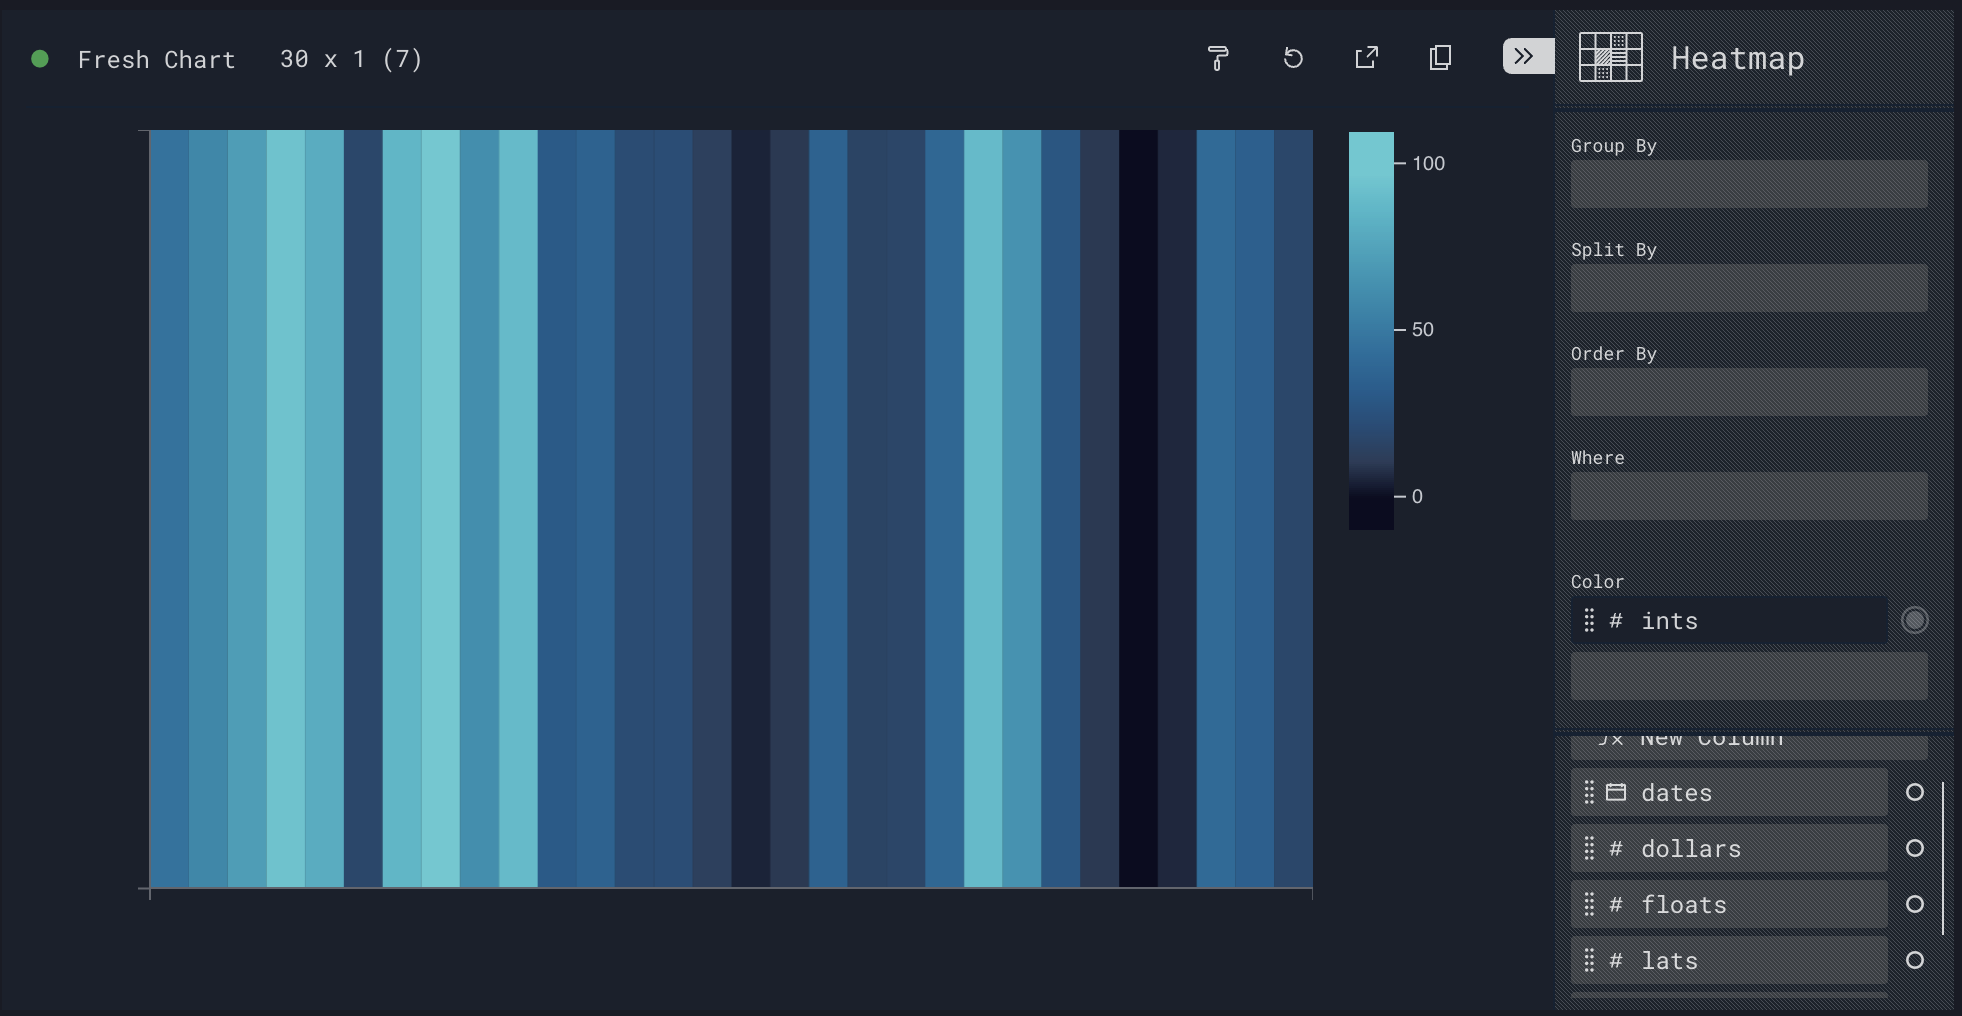Click the export popout icon
Screen dimensions: 1962x1016
[1366, 58]
